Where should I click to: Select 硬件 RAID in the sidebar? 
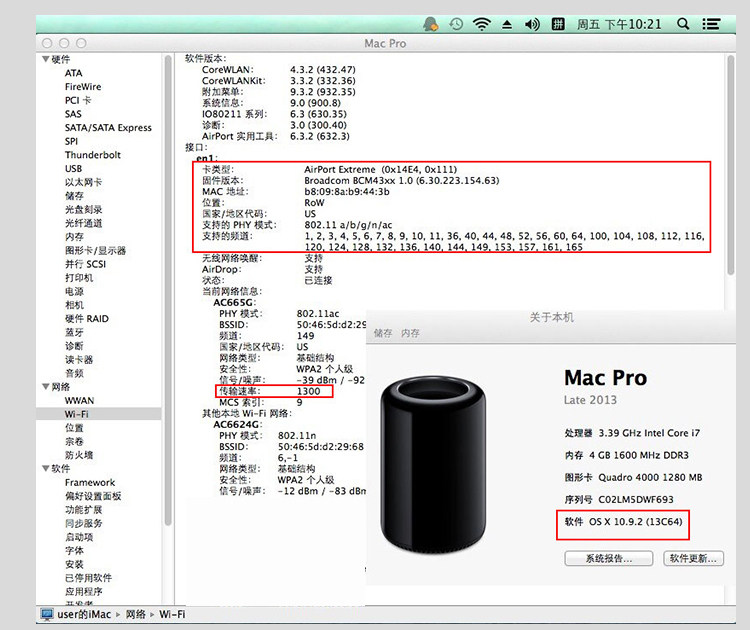[87, 319]
